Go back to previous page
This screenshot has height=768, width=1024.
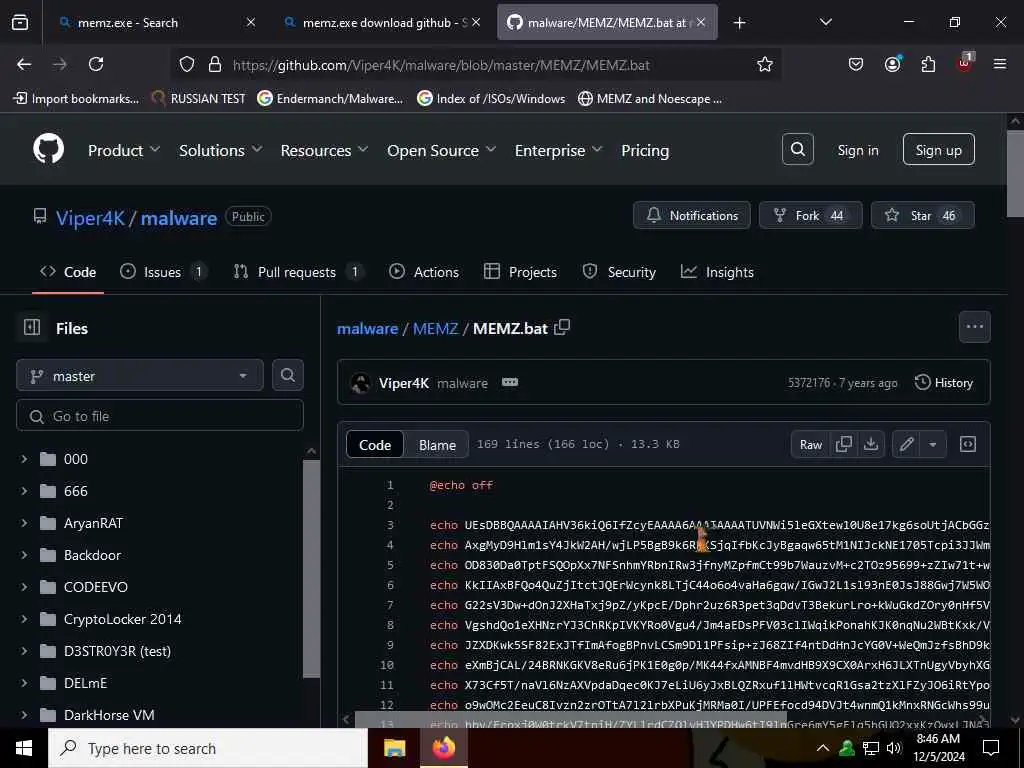point(24,64)
